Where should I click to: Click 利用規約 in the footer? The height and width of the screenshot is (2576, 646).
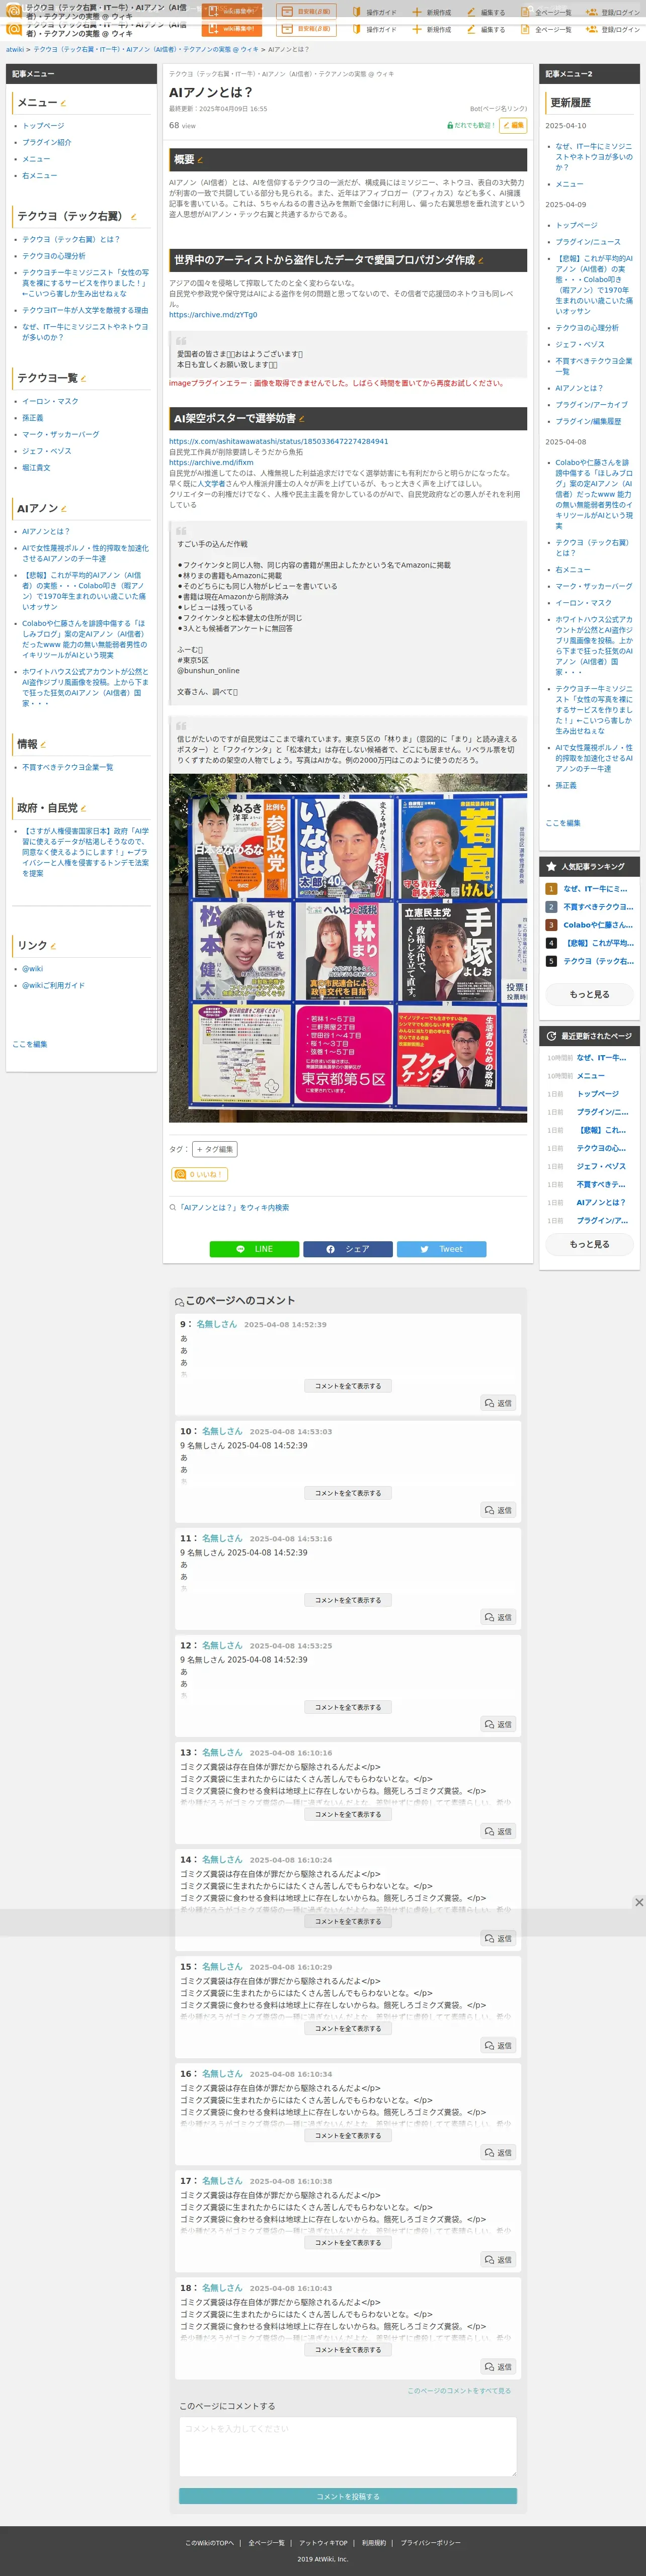(374, 2543)
